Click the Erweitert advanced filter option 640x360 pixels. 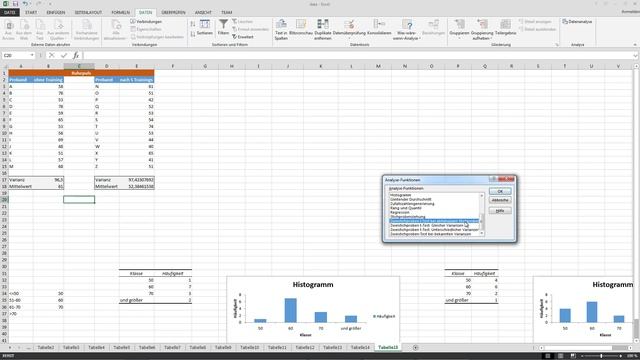(x=242, y=37)
